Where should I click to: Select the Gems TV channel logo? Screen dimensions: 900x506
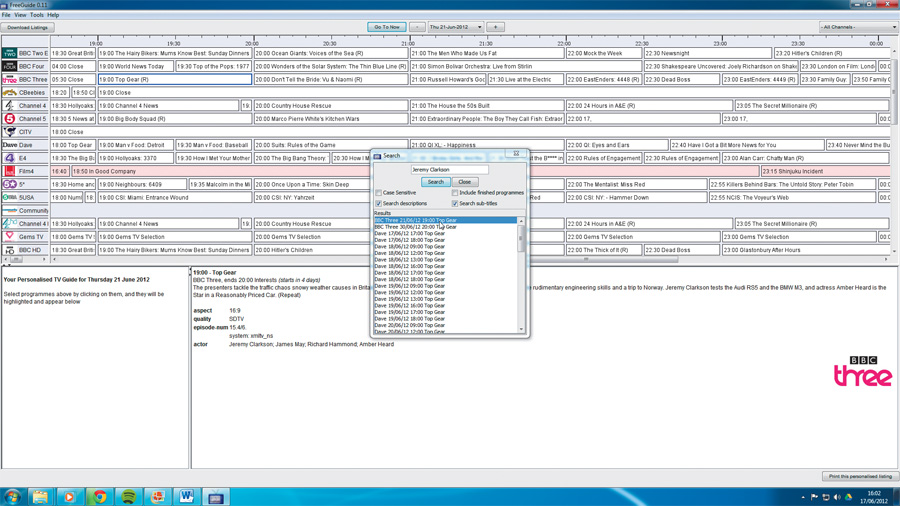(x=9, y=237)
